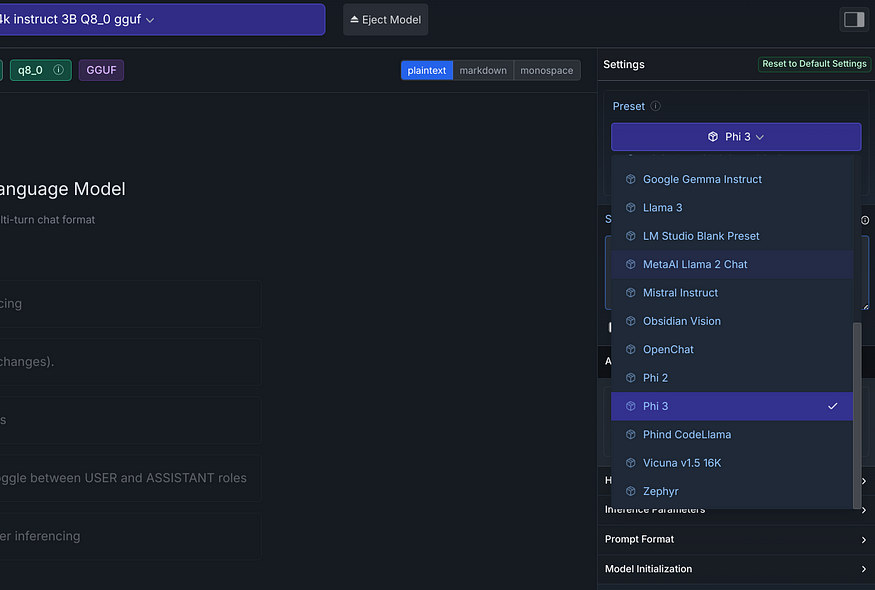
Task: Click the GGUF format badge
Action: (102, 70)
